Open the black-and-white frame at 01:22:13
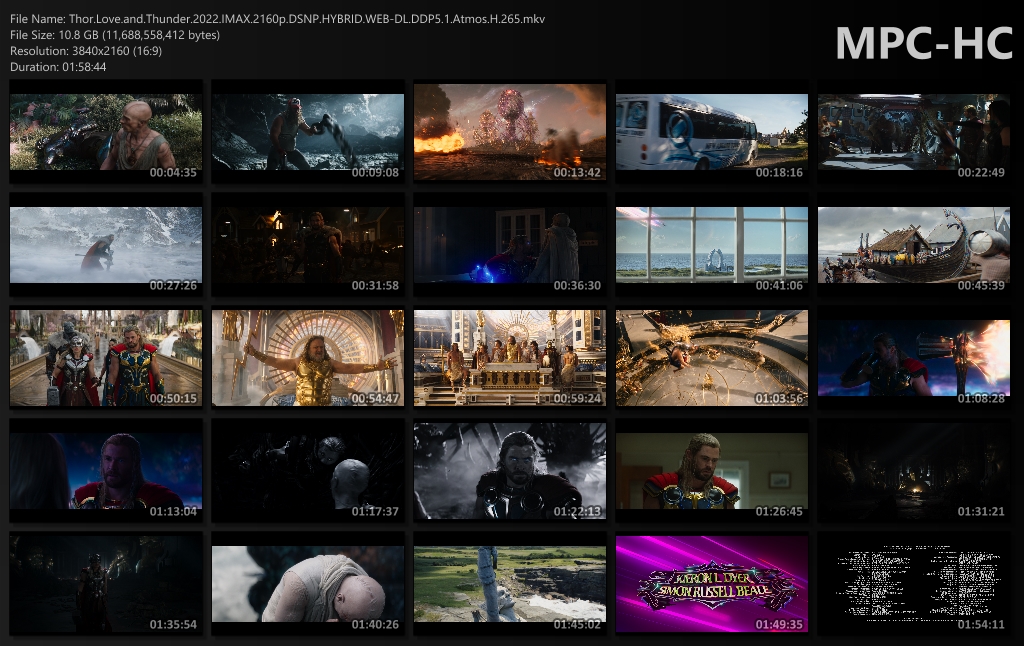Screen dimensions: 1024x646 click(x=510, y=470)
